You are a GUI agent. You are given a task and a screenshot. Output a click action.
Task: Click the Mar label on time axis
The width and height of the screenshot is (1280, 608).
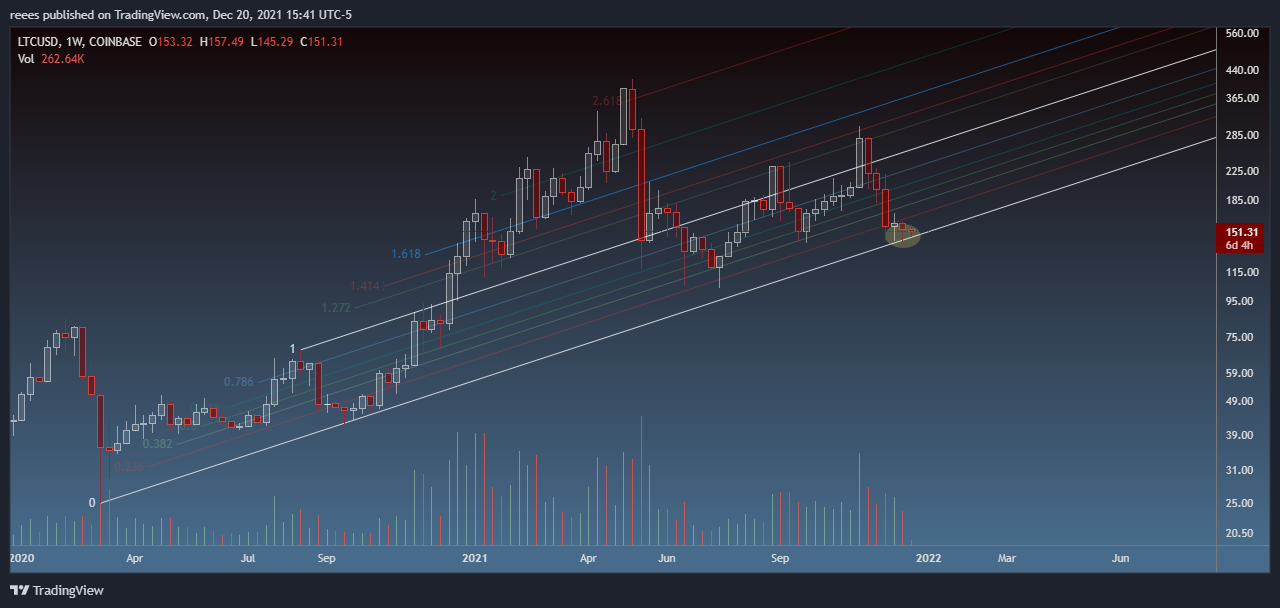pyautogui.click(x=1007, y=558)
